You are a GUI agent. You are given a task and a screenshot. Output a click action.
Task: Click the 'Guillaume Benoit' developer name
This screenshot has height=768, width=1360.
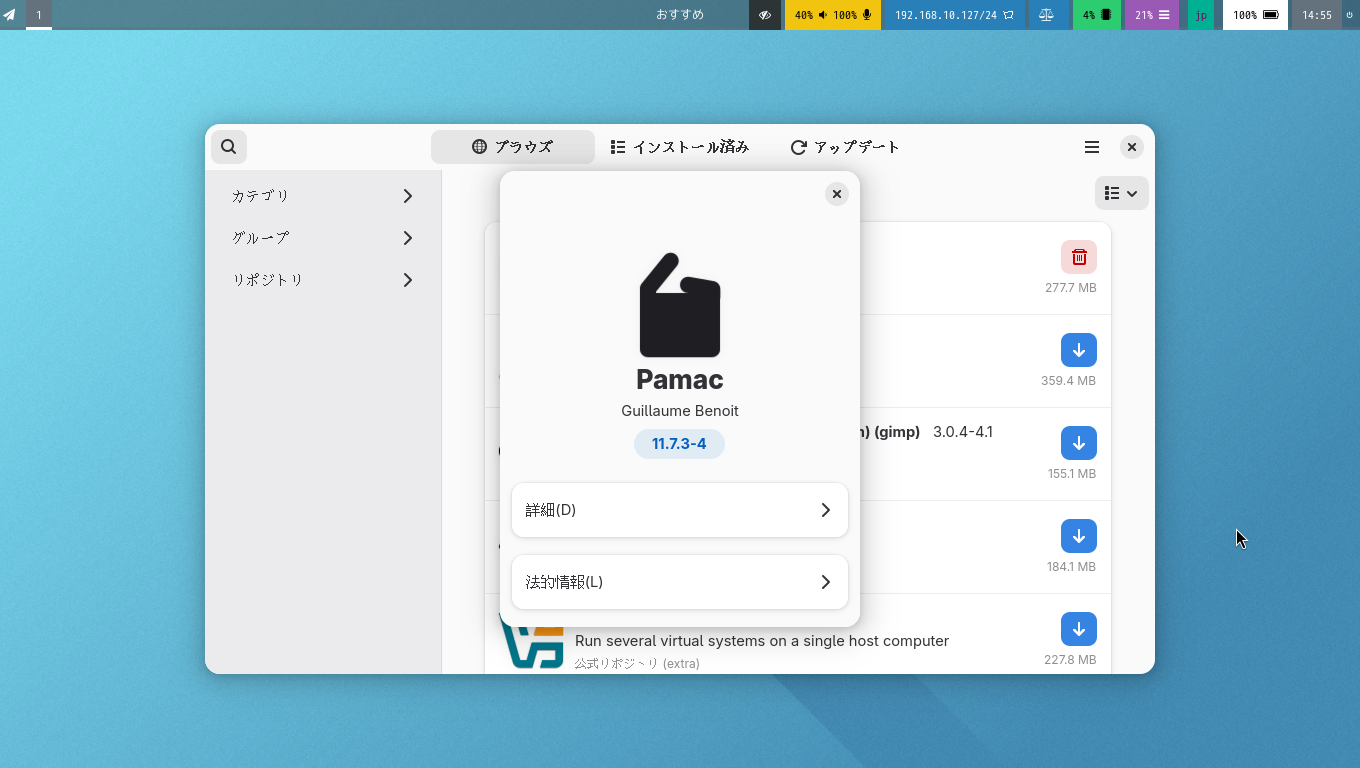point(680,411)
